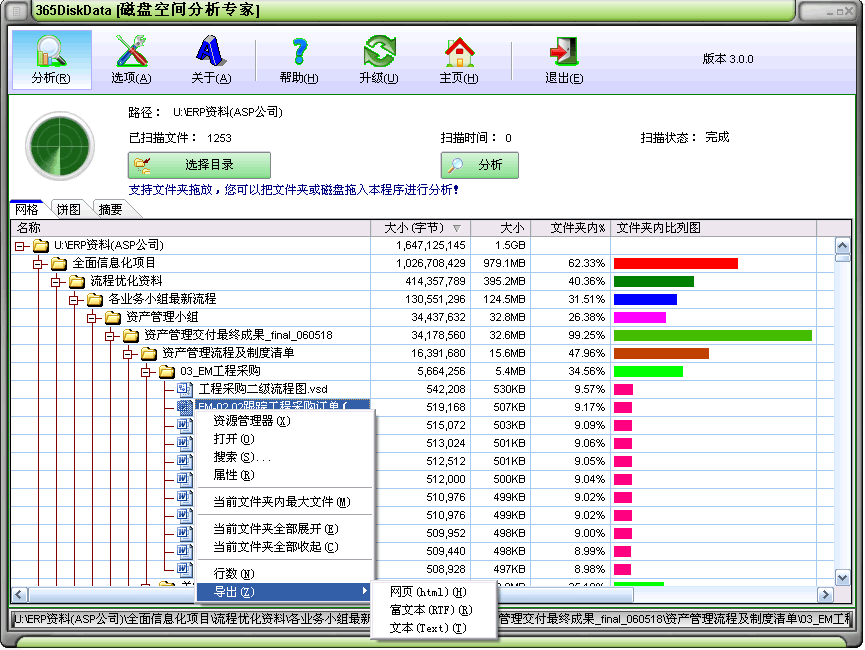Open Options (选项) from the toolbar
Image resolution: width=865 pixels, height=650 pixels.
131,60
